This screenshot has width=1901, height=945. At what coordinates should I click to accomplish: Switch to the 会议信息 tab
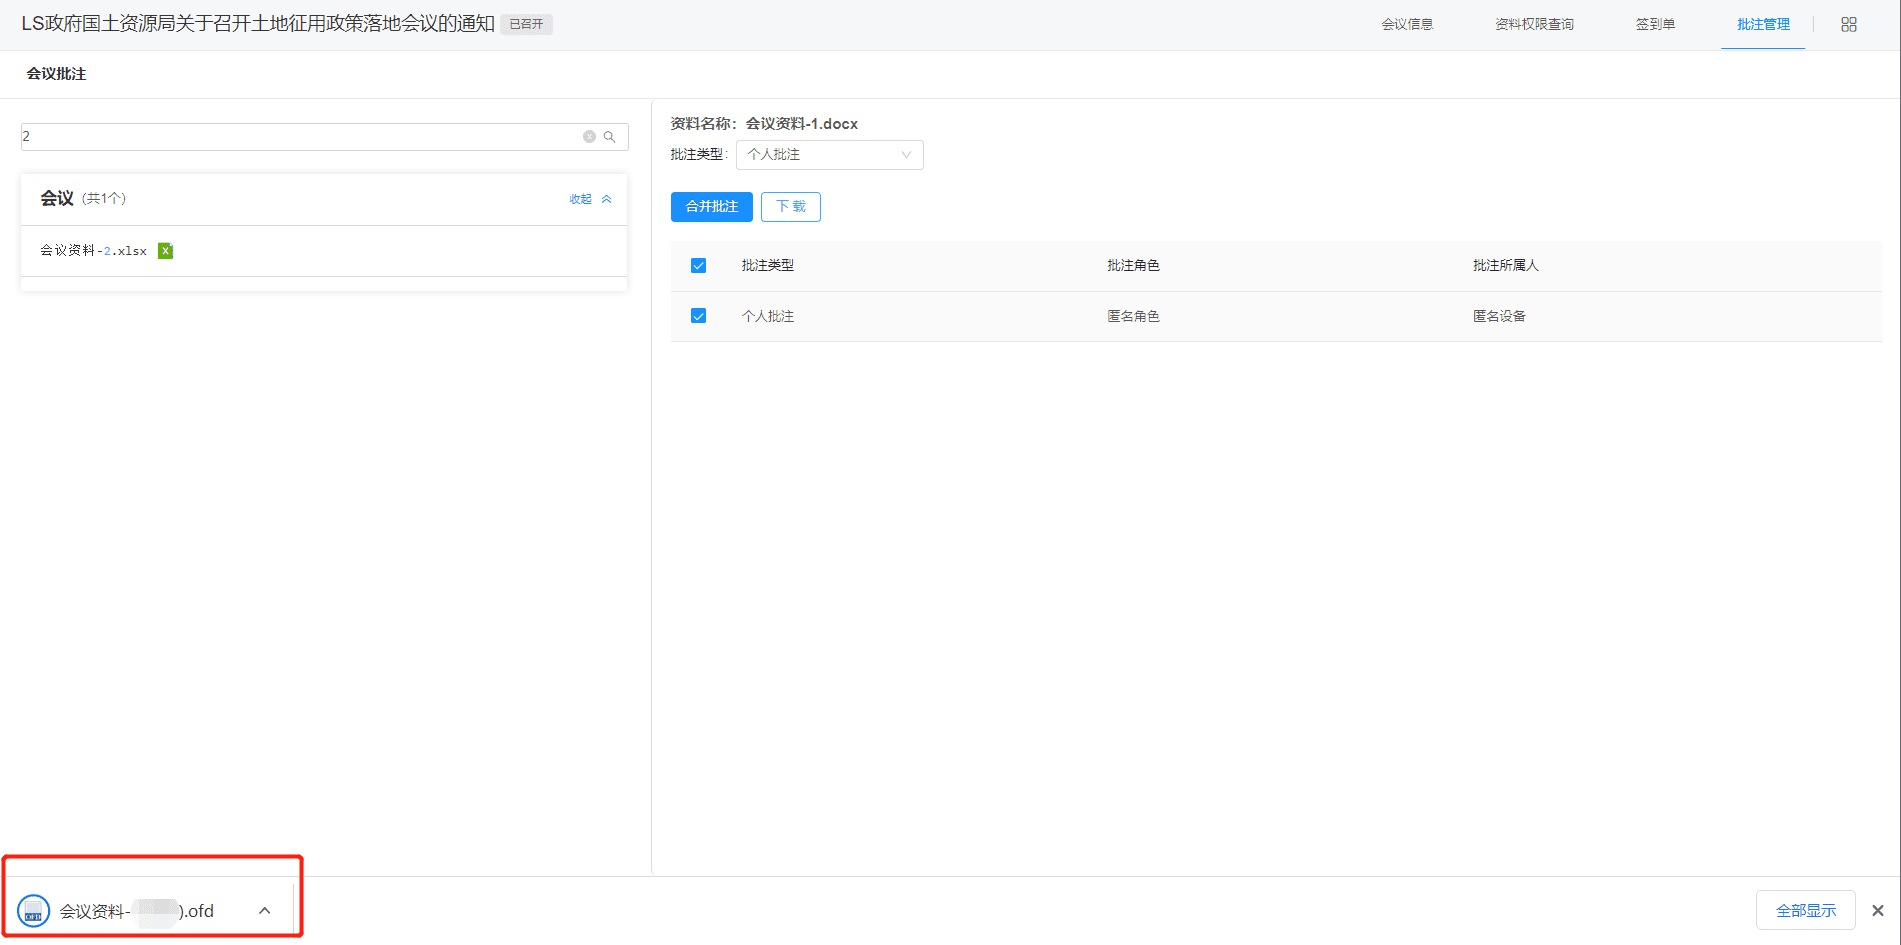click(1407, 24)
